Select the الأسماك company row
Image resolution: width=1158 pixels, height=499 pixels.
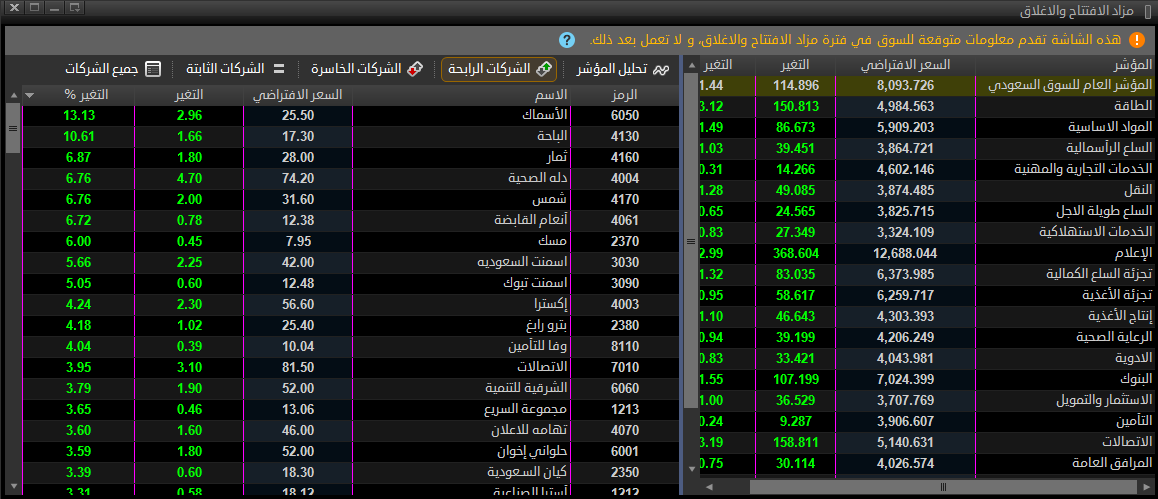pyautogui.click(x=351, y=115)
